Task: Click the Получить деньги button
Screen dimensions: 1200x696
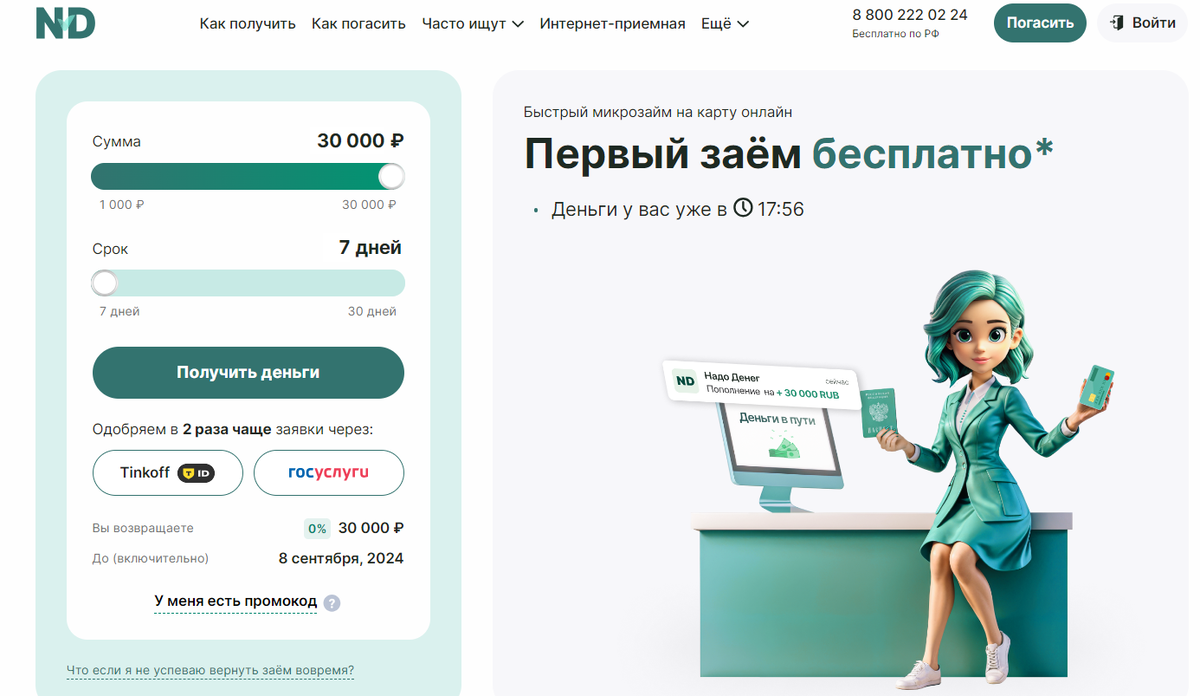Action: tap(248, 372)
